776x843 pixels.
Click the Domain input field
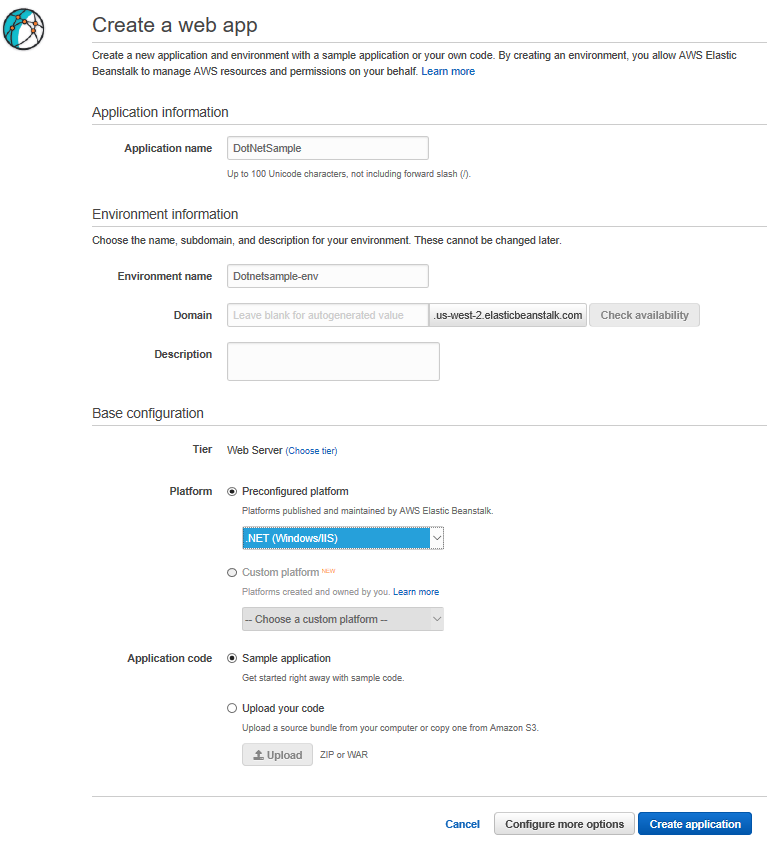pos(327,314)
